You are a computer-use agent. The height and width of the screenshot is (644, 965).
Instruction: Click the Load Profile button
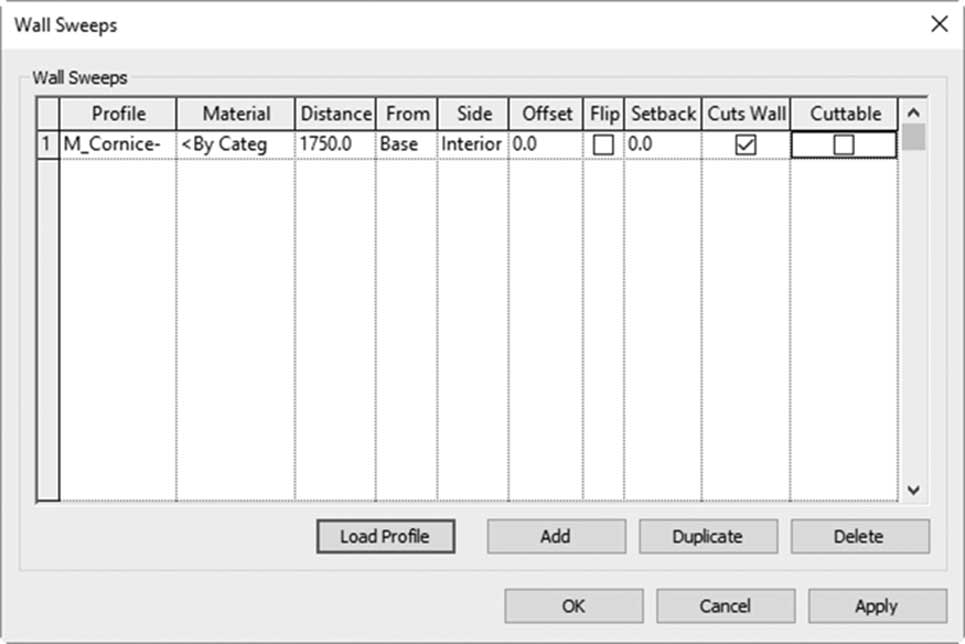[x=386, y=536]
